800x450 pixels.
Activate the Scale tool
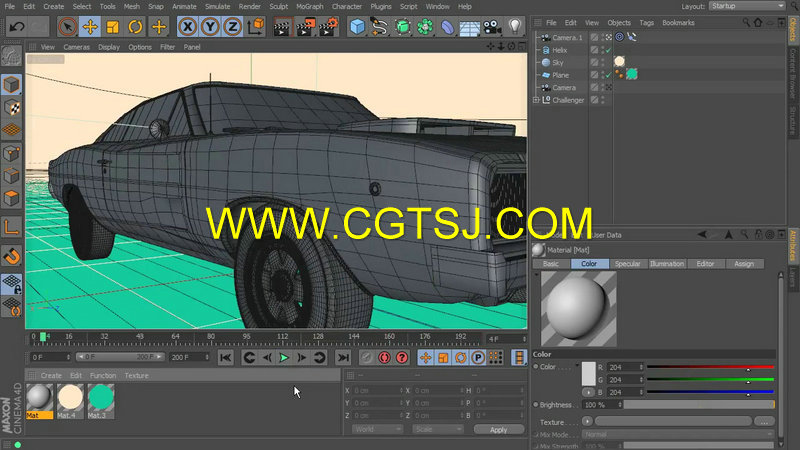click(x=112, y=27)
